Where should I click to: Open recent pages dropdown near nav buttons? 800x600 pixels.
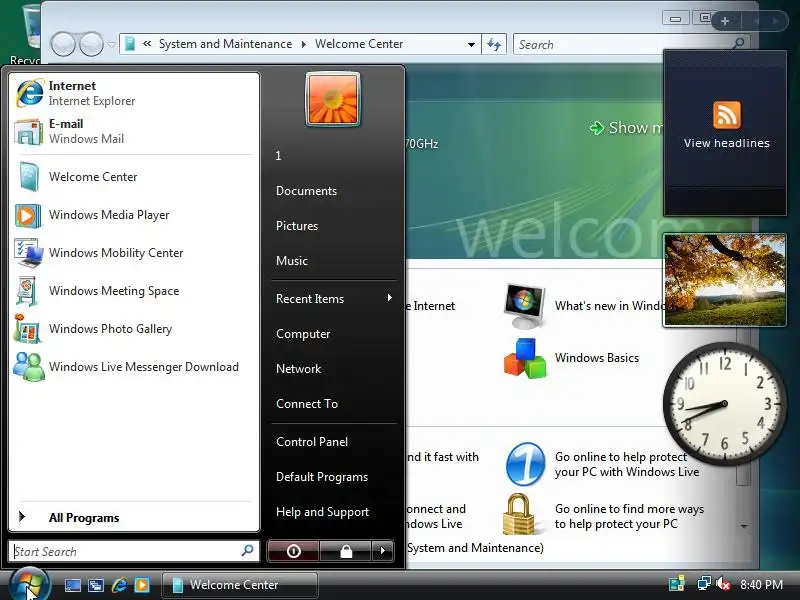click(x=112, y=44)
